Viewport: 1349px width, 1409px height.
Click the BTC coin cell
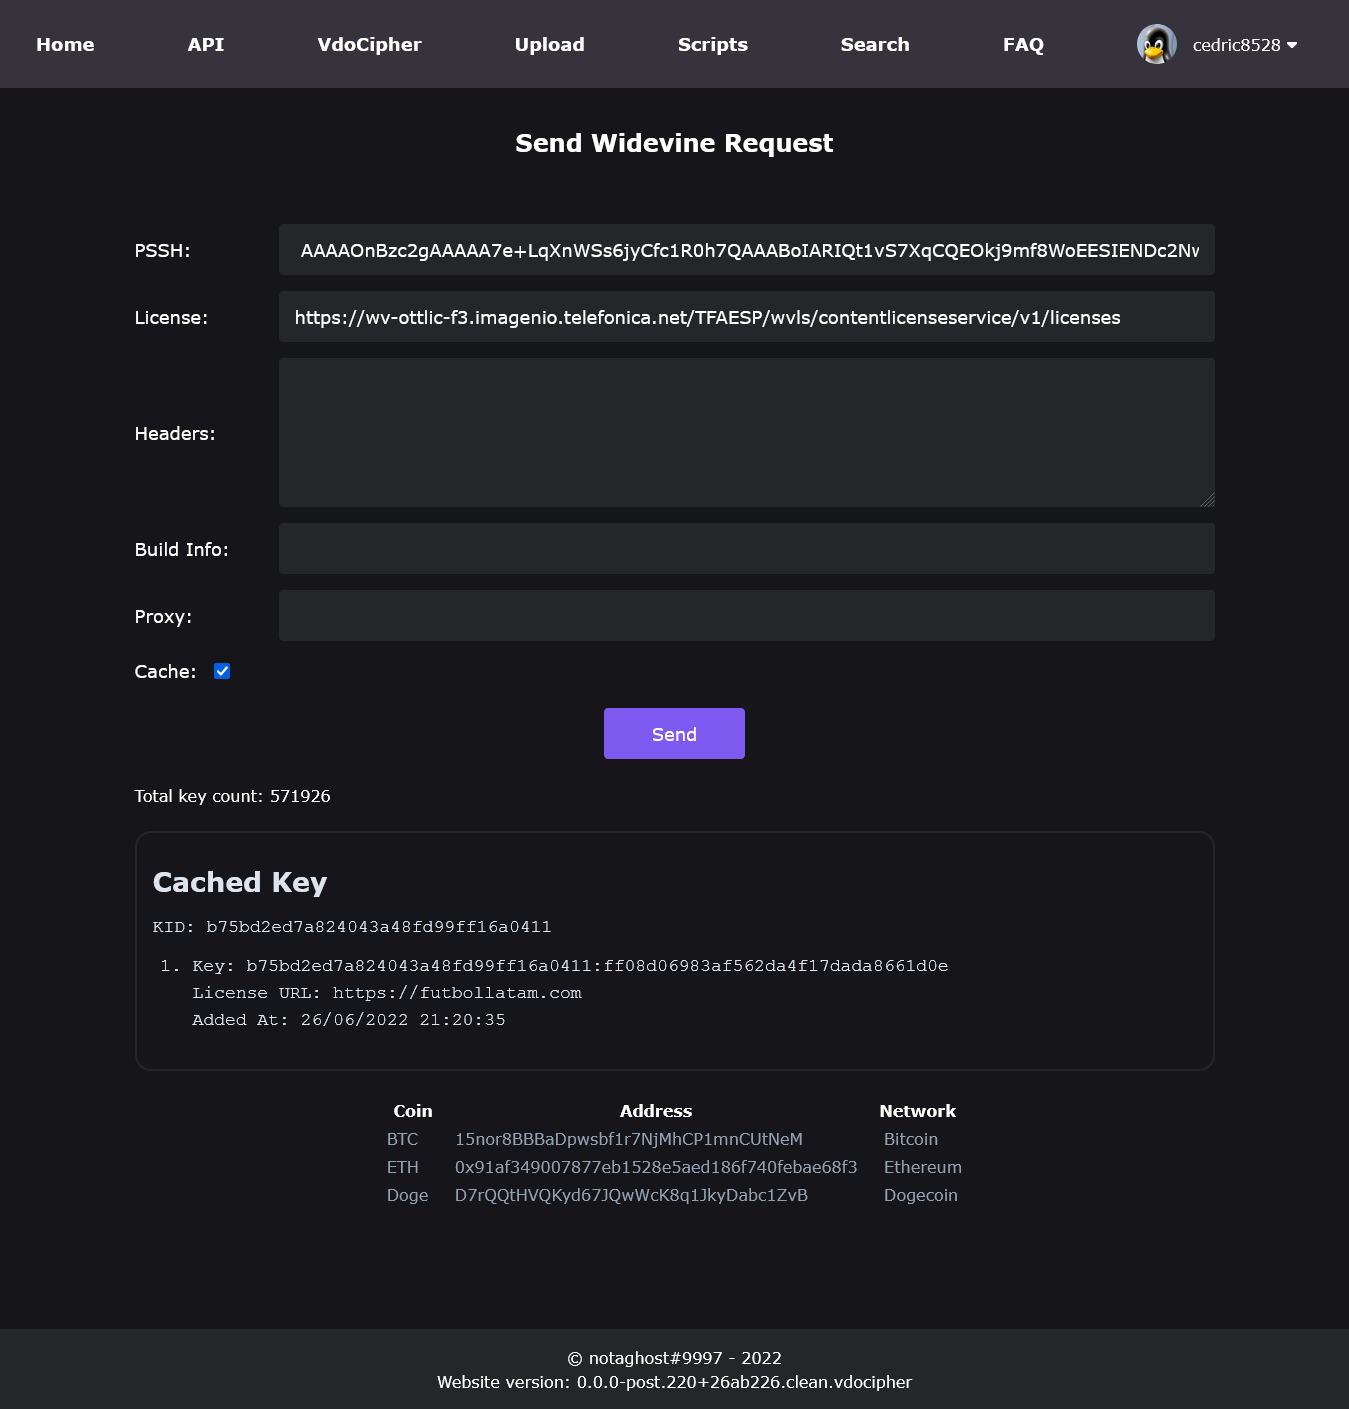click(x=402, y=1139)
